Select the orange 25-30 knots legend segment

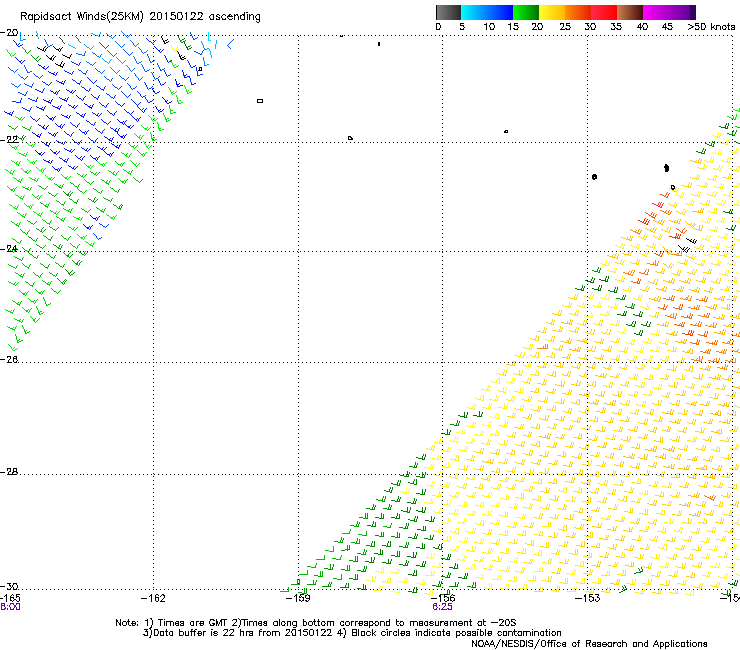tap(578, 12)
